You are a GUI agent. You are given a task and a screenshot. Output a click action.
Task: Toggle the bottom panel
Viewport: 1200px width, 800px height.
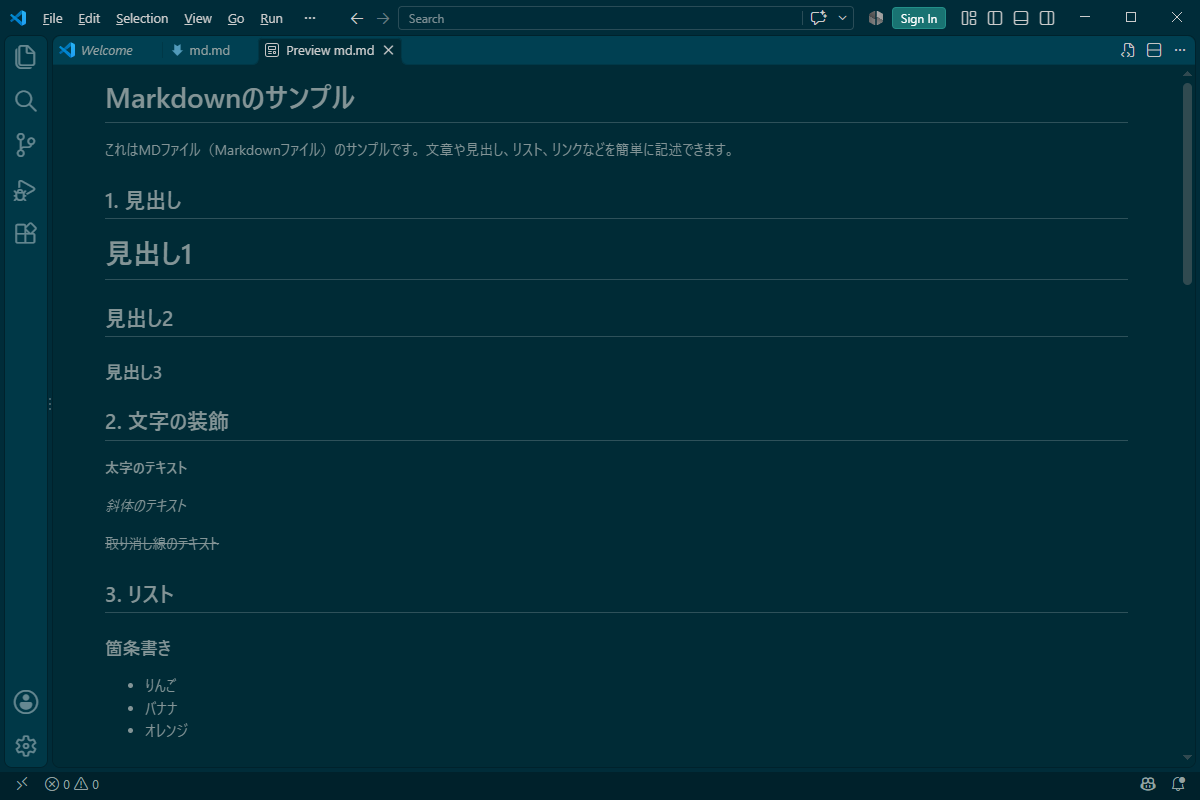pyautogui.click(x=1021, y=18)
